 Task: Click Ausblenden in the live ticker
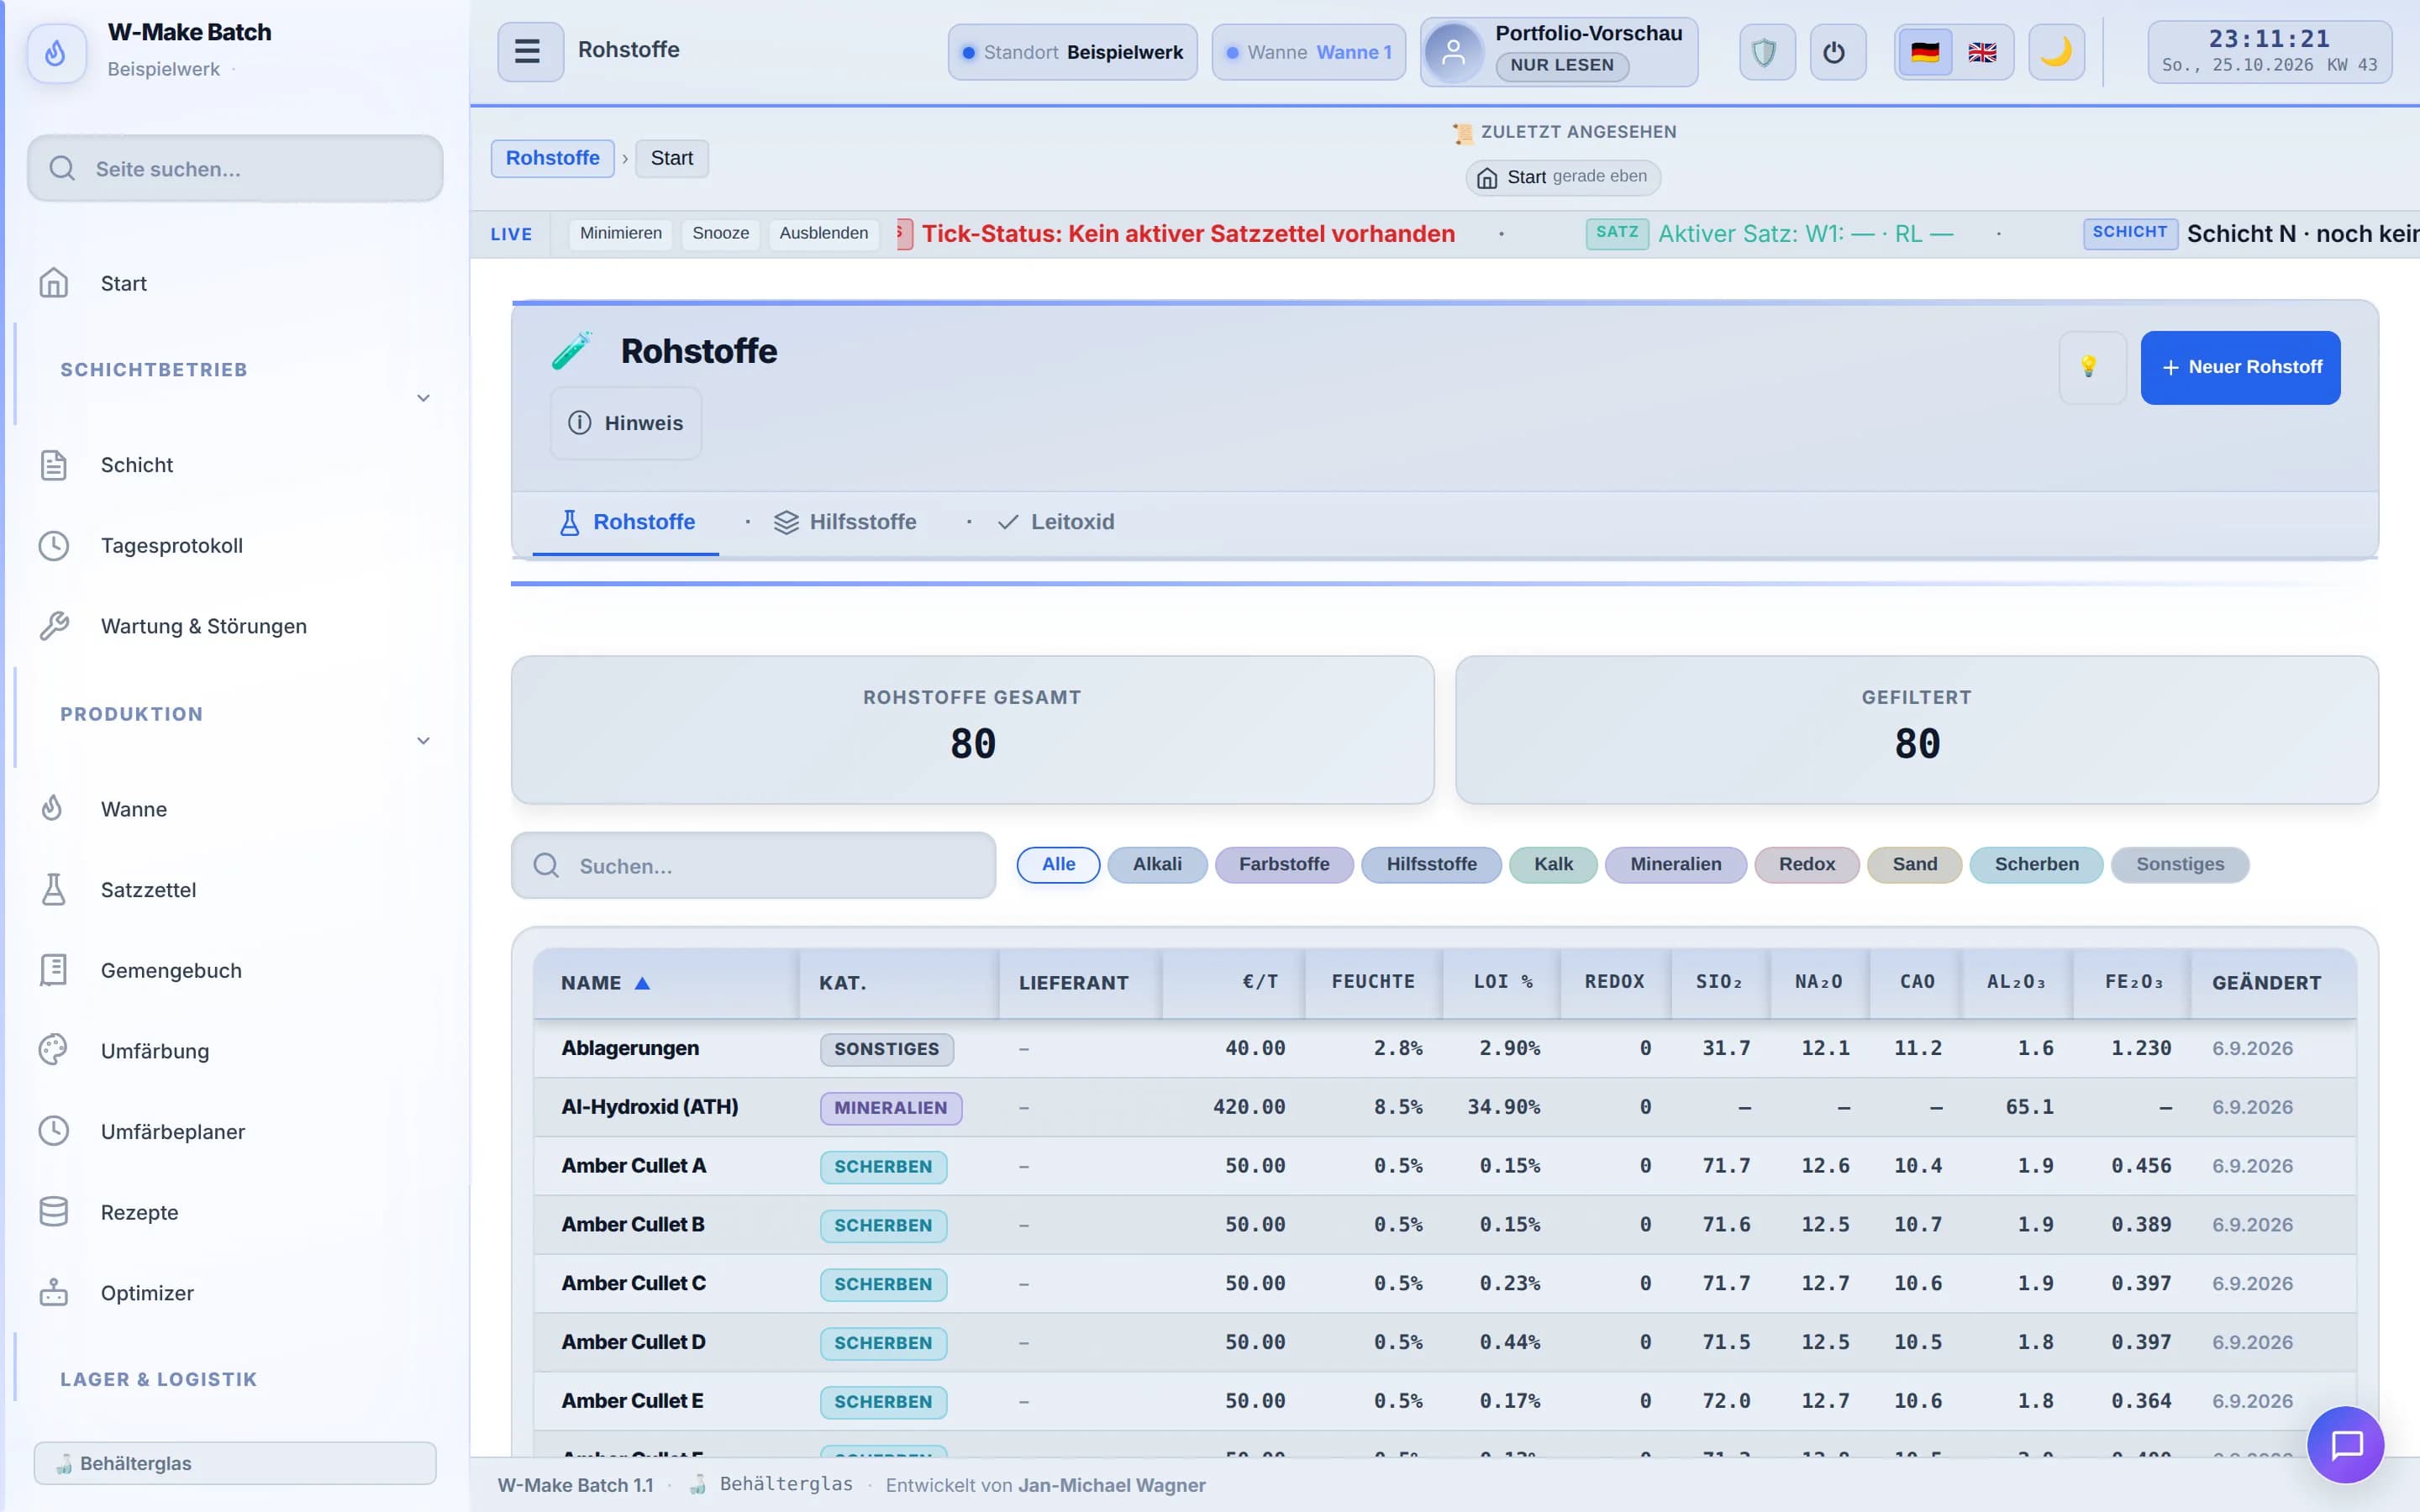tap(823, 233)
